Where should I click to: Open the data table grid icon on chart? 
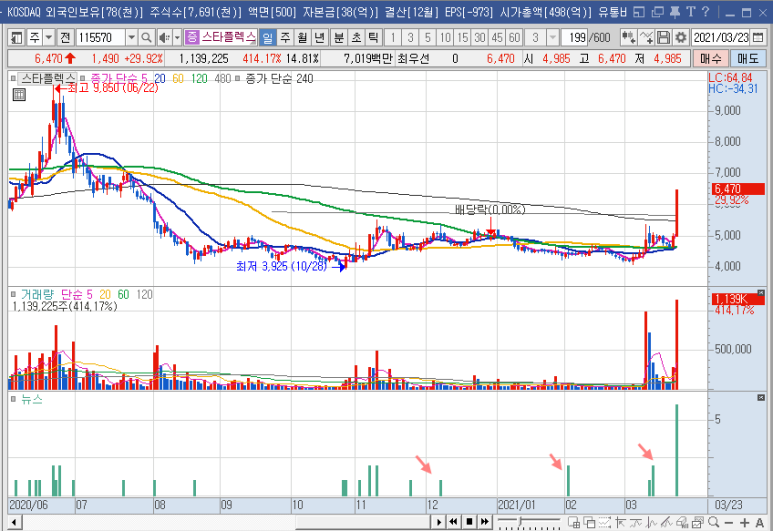coord(19,95)
